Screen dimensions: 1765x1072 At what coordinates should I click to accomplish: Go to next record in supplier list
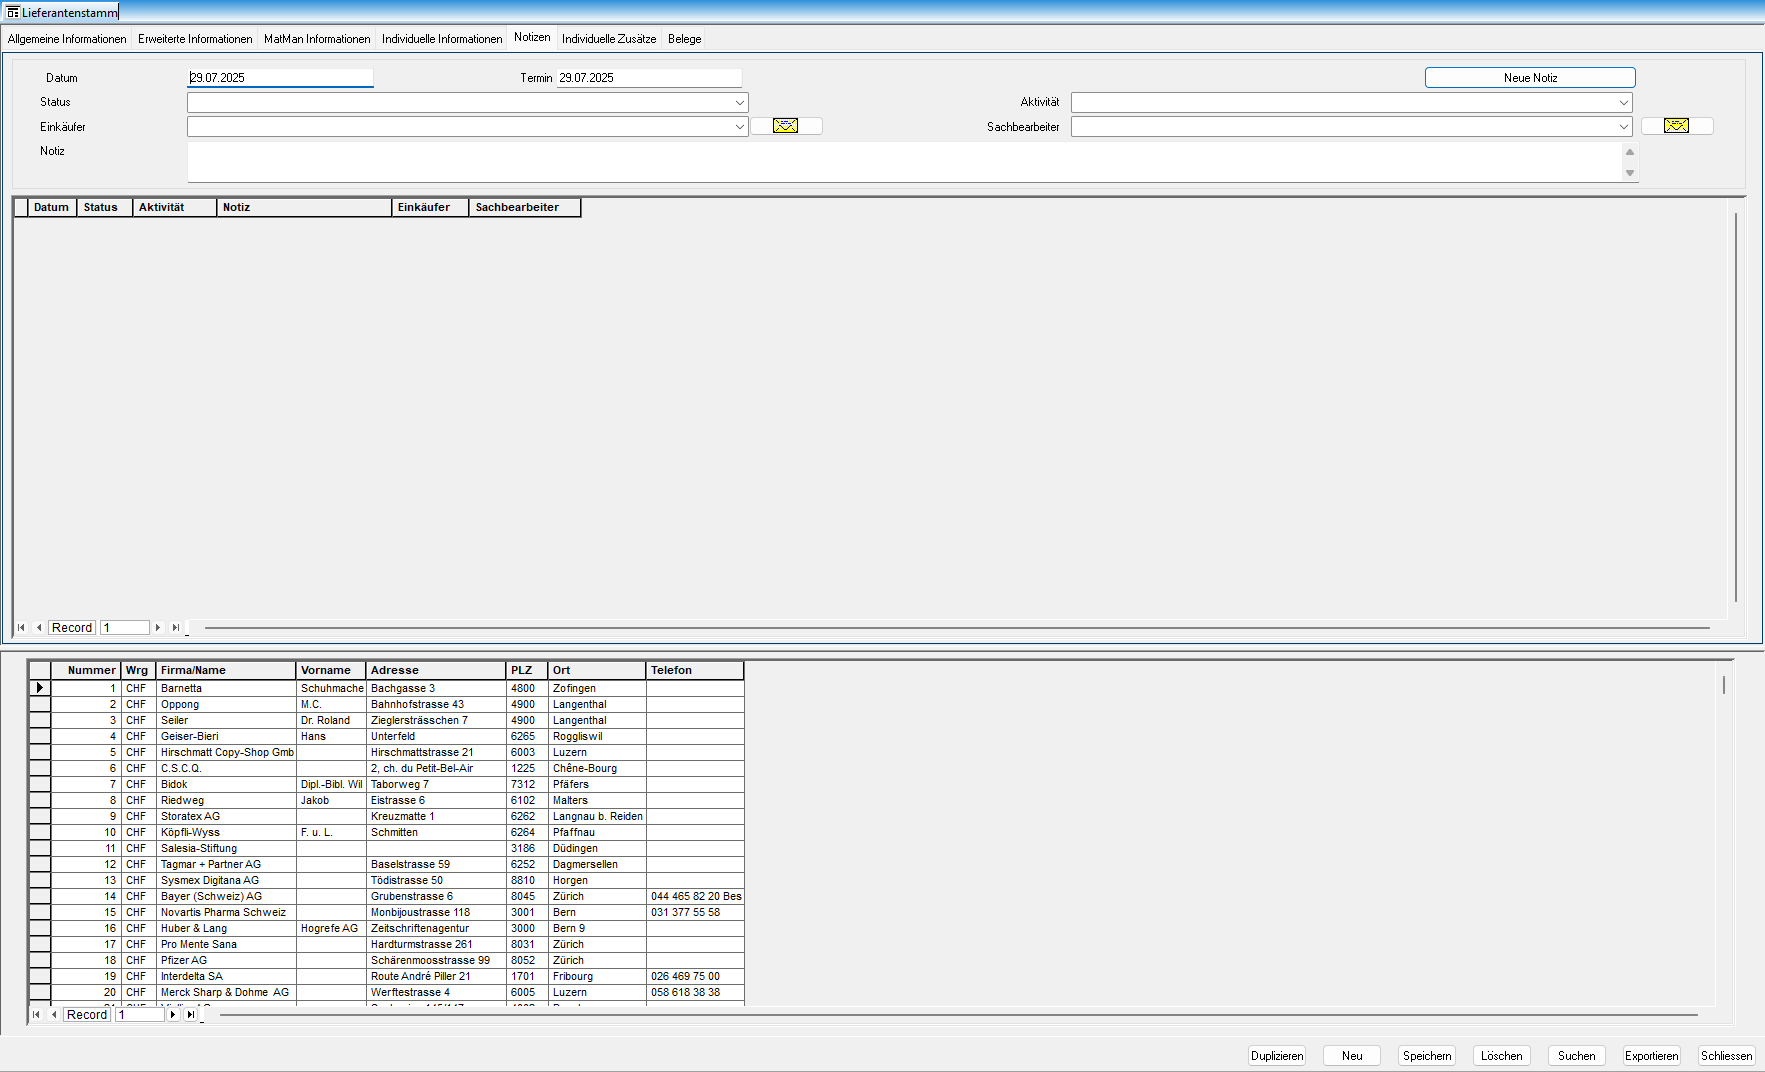coord(173,1015)
